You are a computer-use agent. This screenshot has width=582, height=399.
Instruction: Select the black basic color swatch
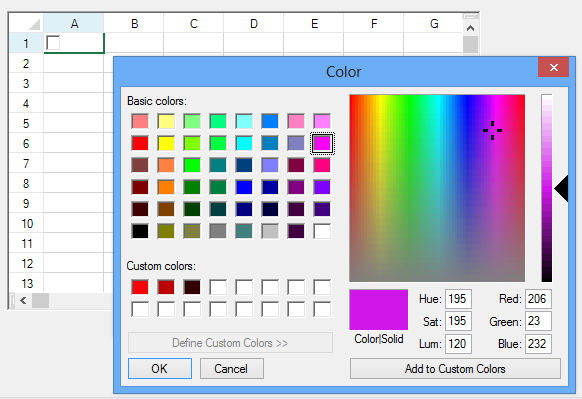point(140,231)
